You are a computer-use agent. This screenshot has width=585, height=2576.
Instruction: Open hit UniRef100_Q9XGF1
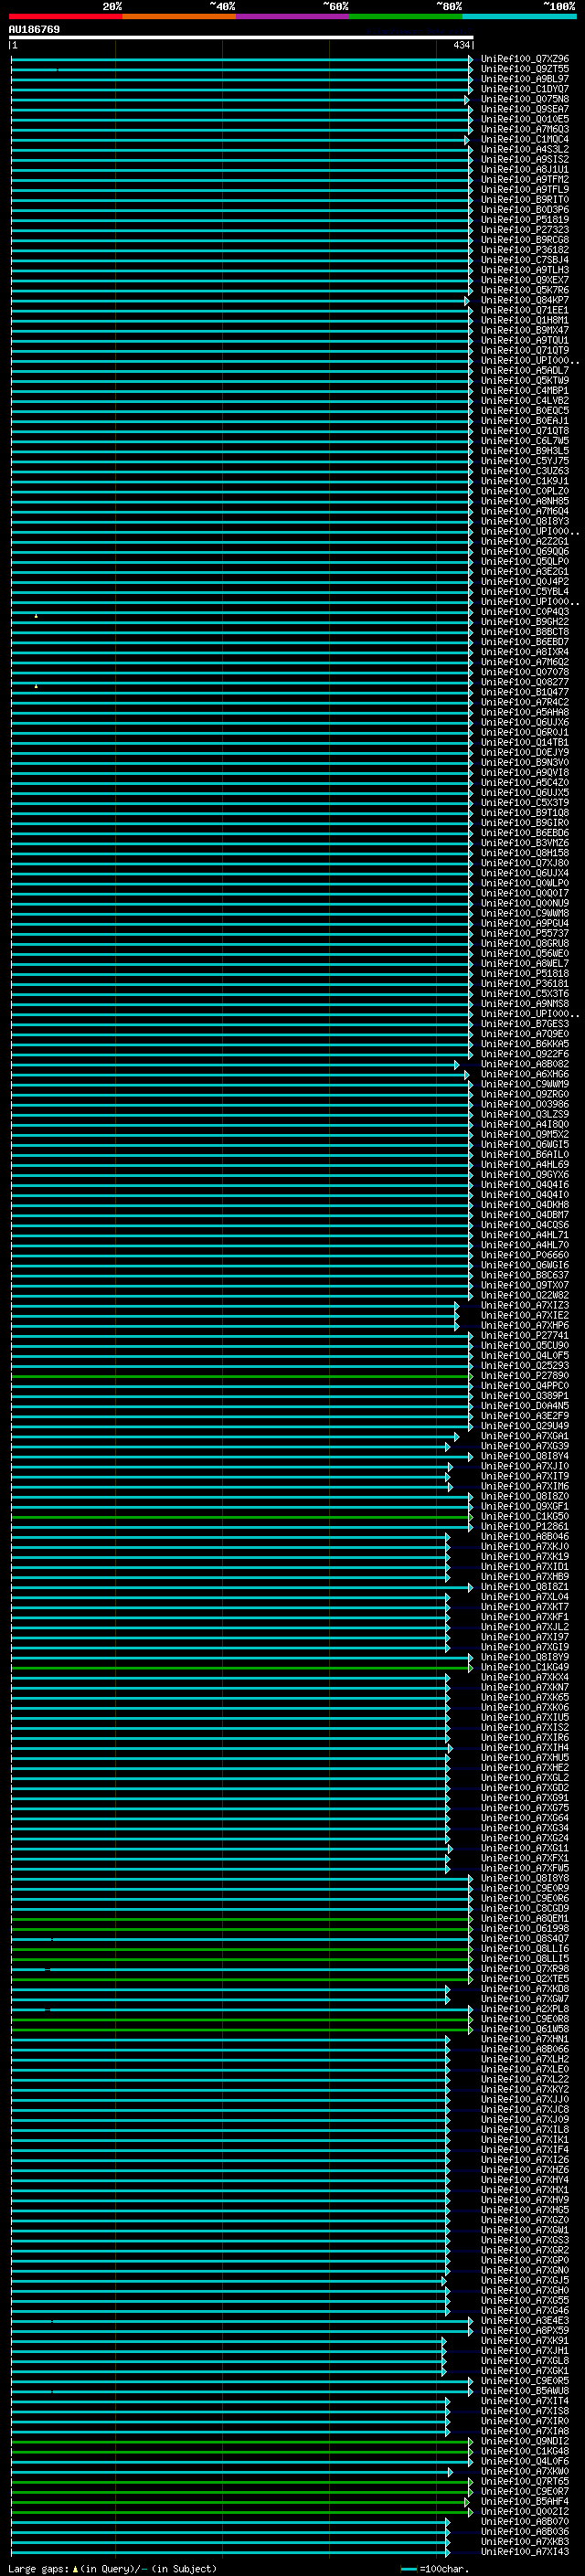525,1506
